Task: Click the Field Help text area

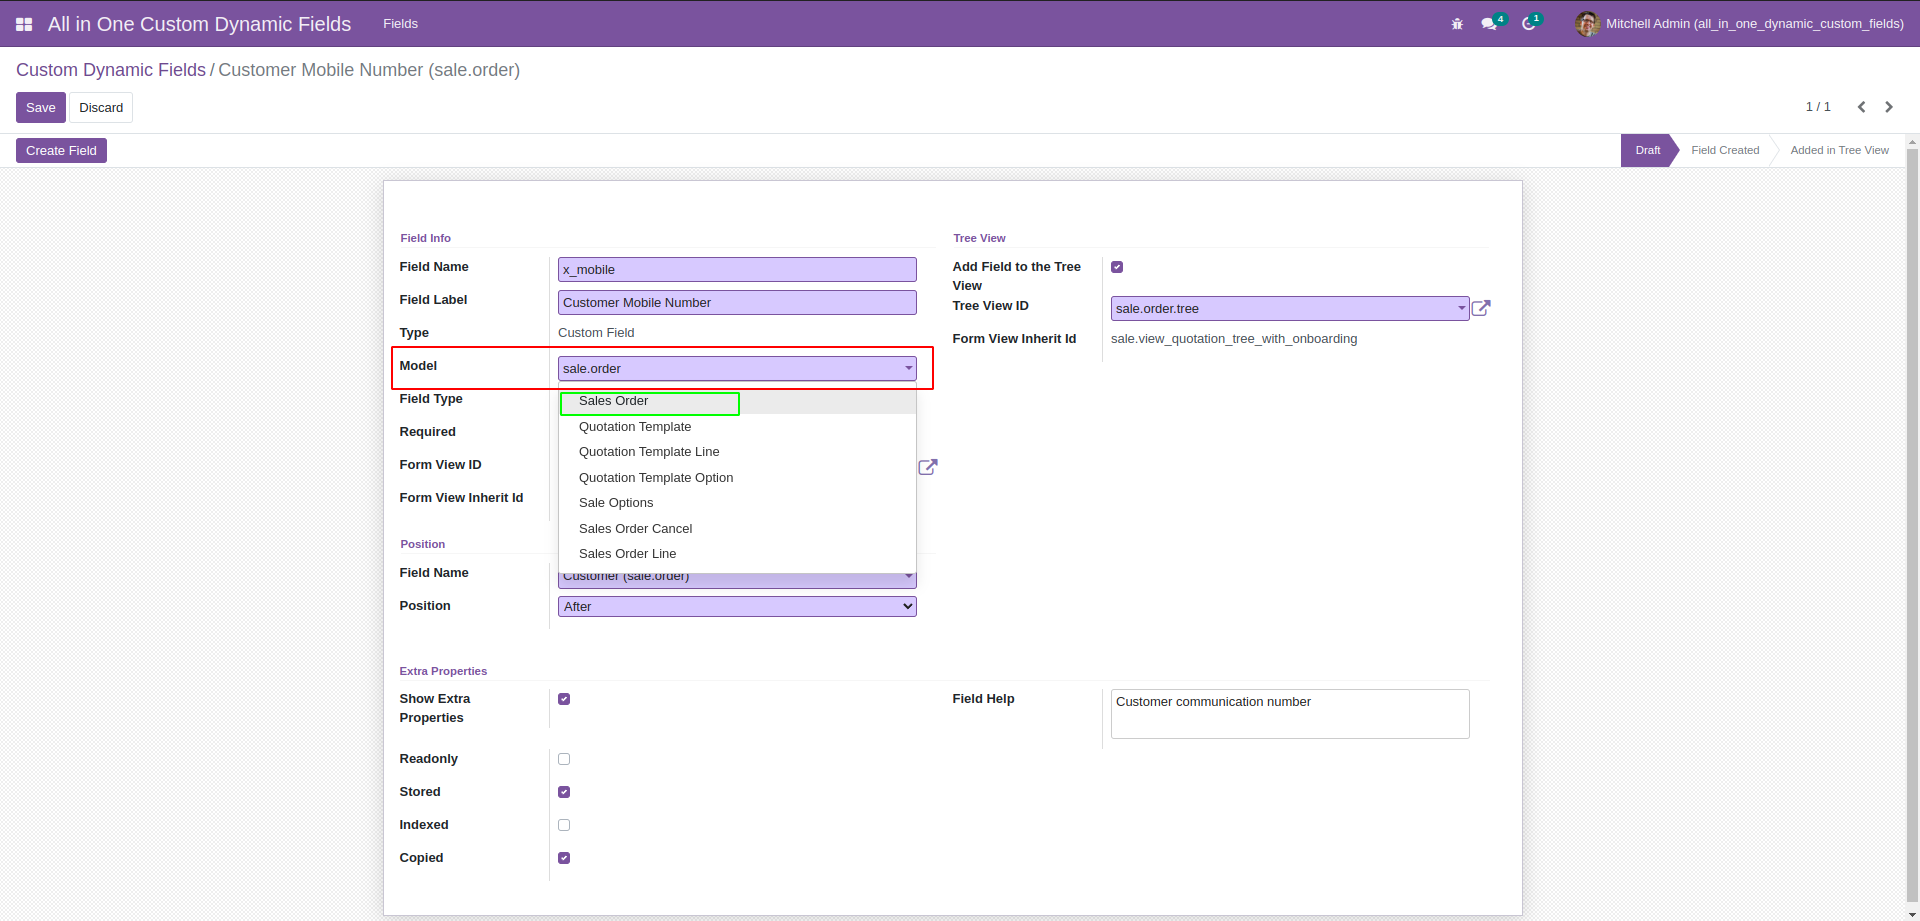Action: [1289, 714]
